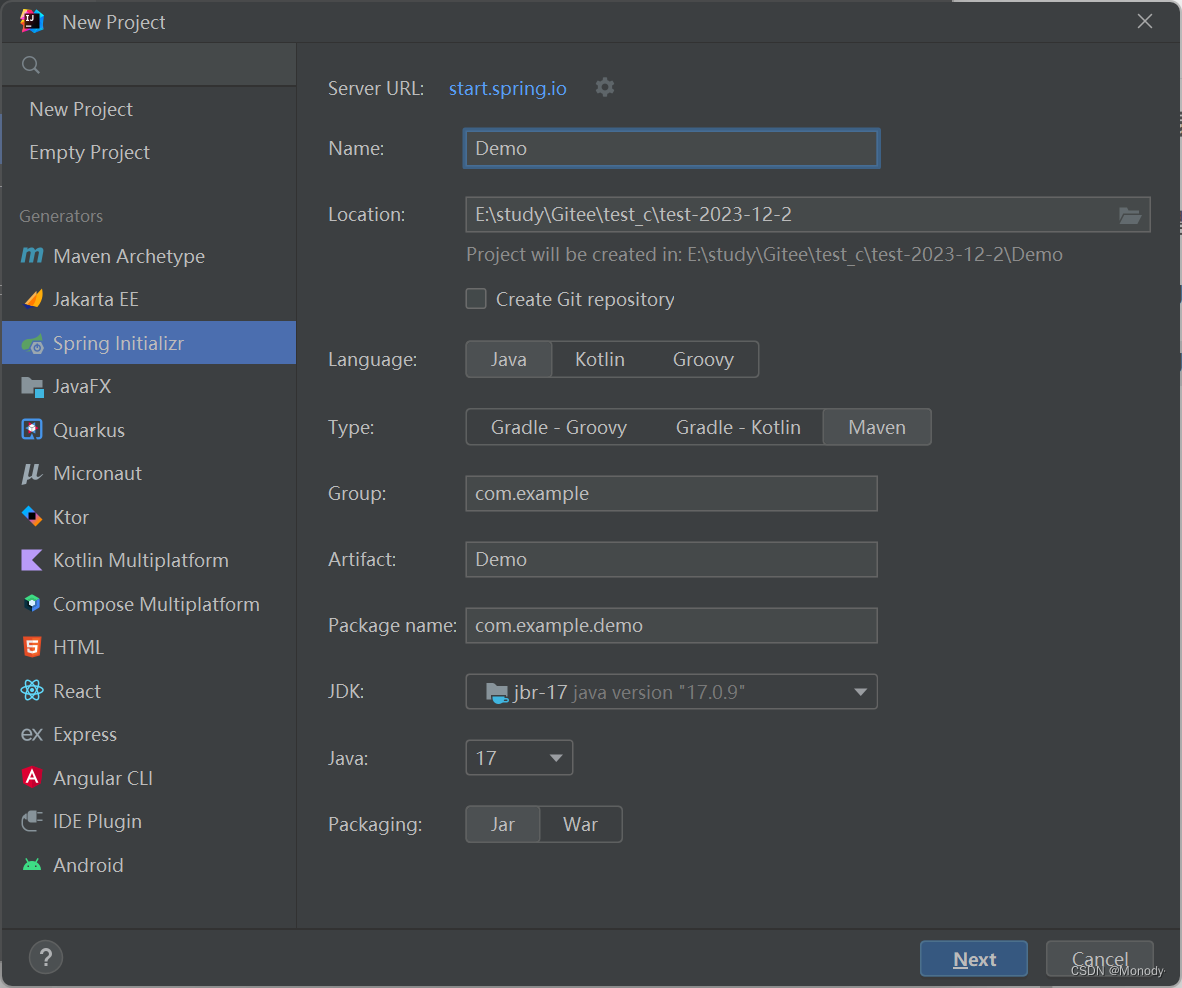Select JavaFX generator label
This screenshot has width=1182, height=988.
[82, 387]
